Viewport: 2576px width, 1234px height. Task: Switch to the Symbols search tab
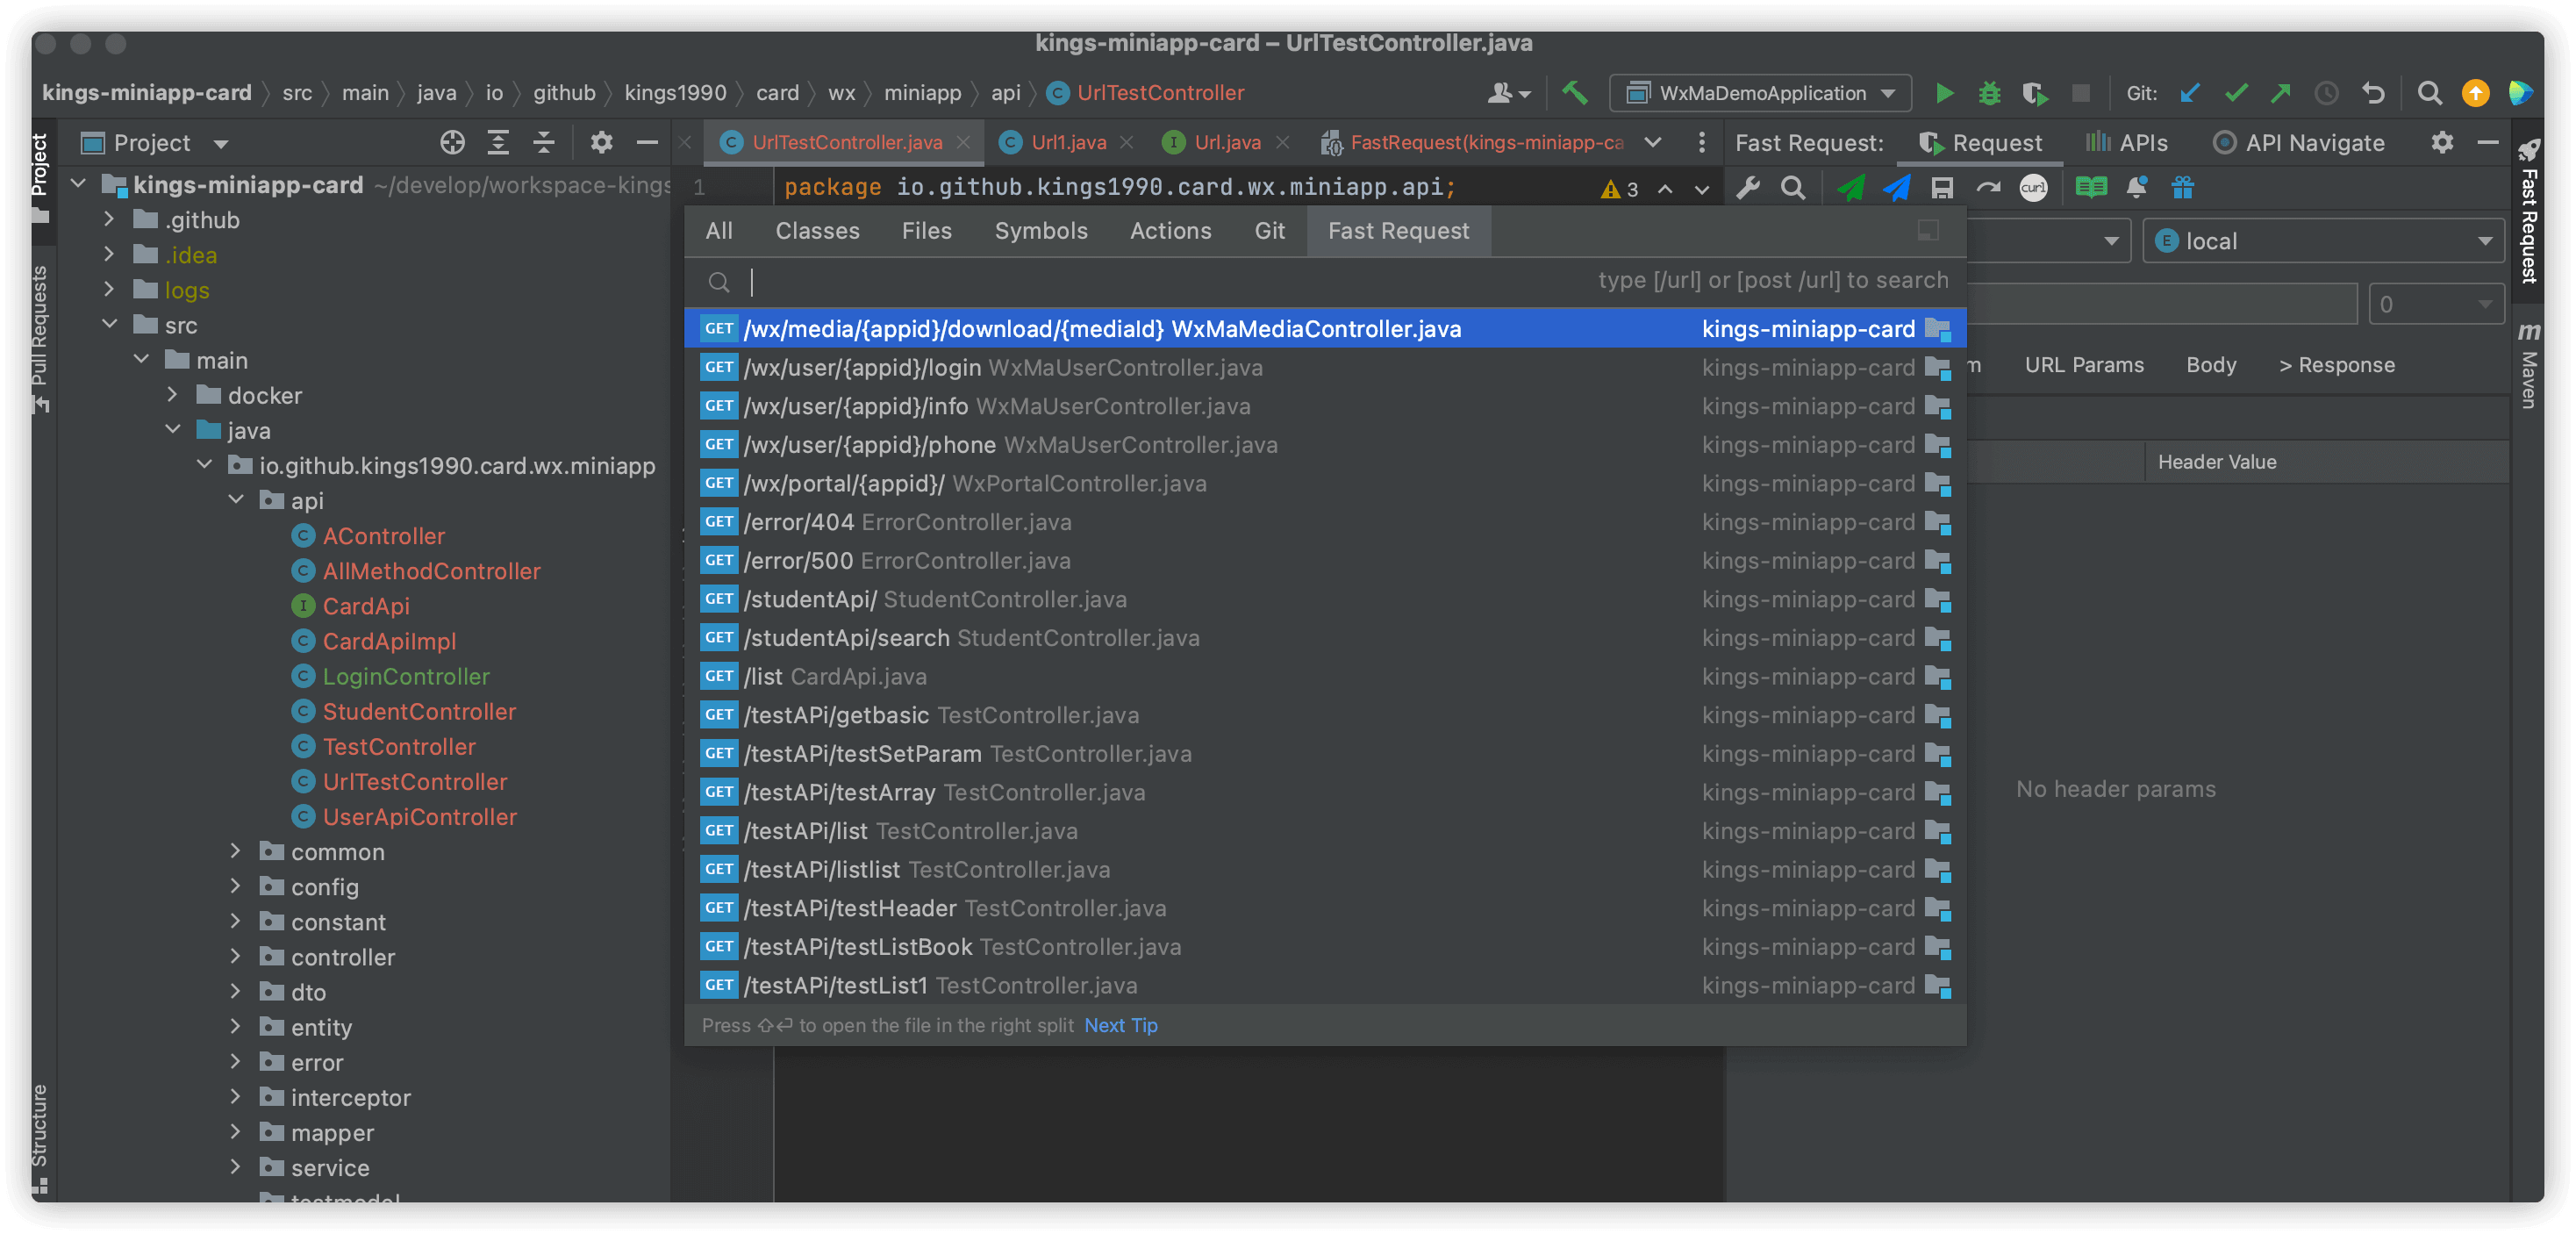click(1040, 231)
